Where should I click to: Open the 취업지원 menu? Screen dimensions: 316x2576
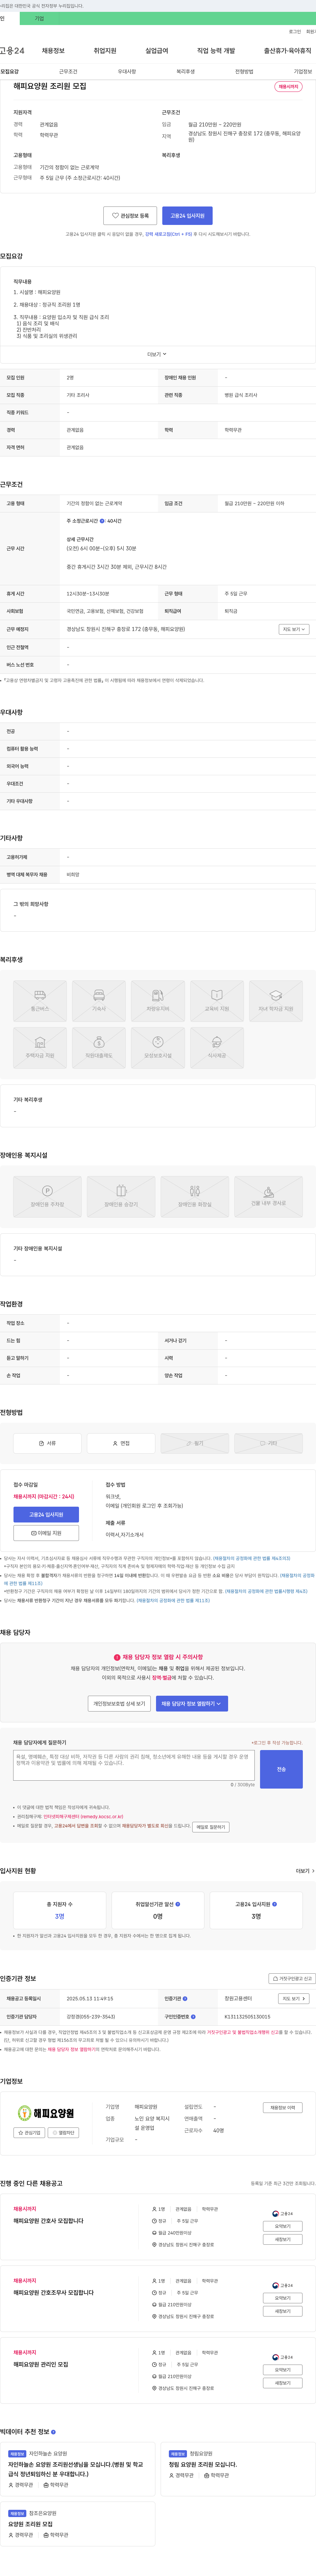tap(105, 51)
